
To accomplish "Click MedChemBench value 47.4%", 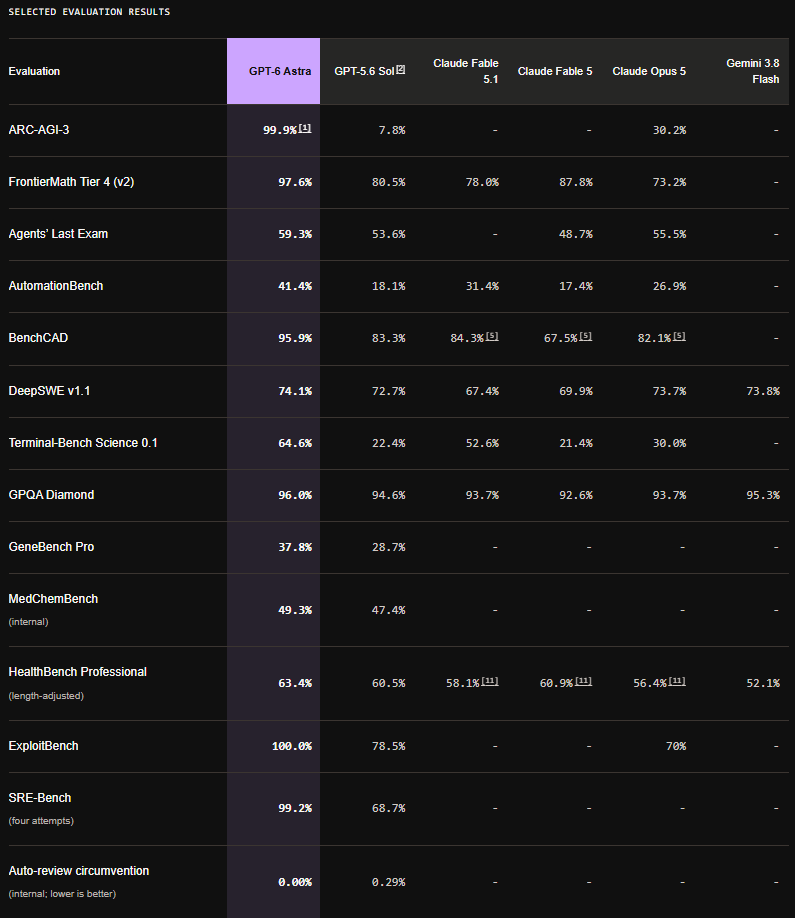I will (388, 610).
